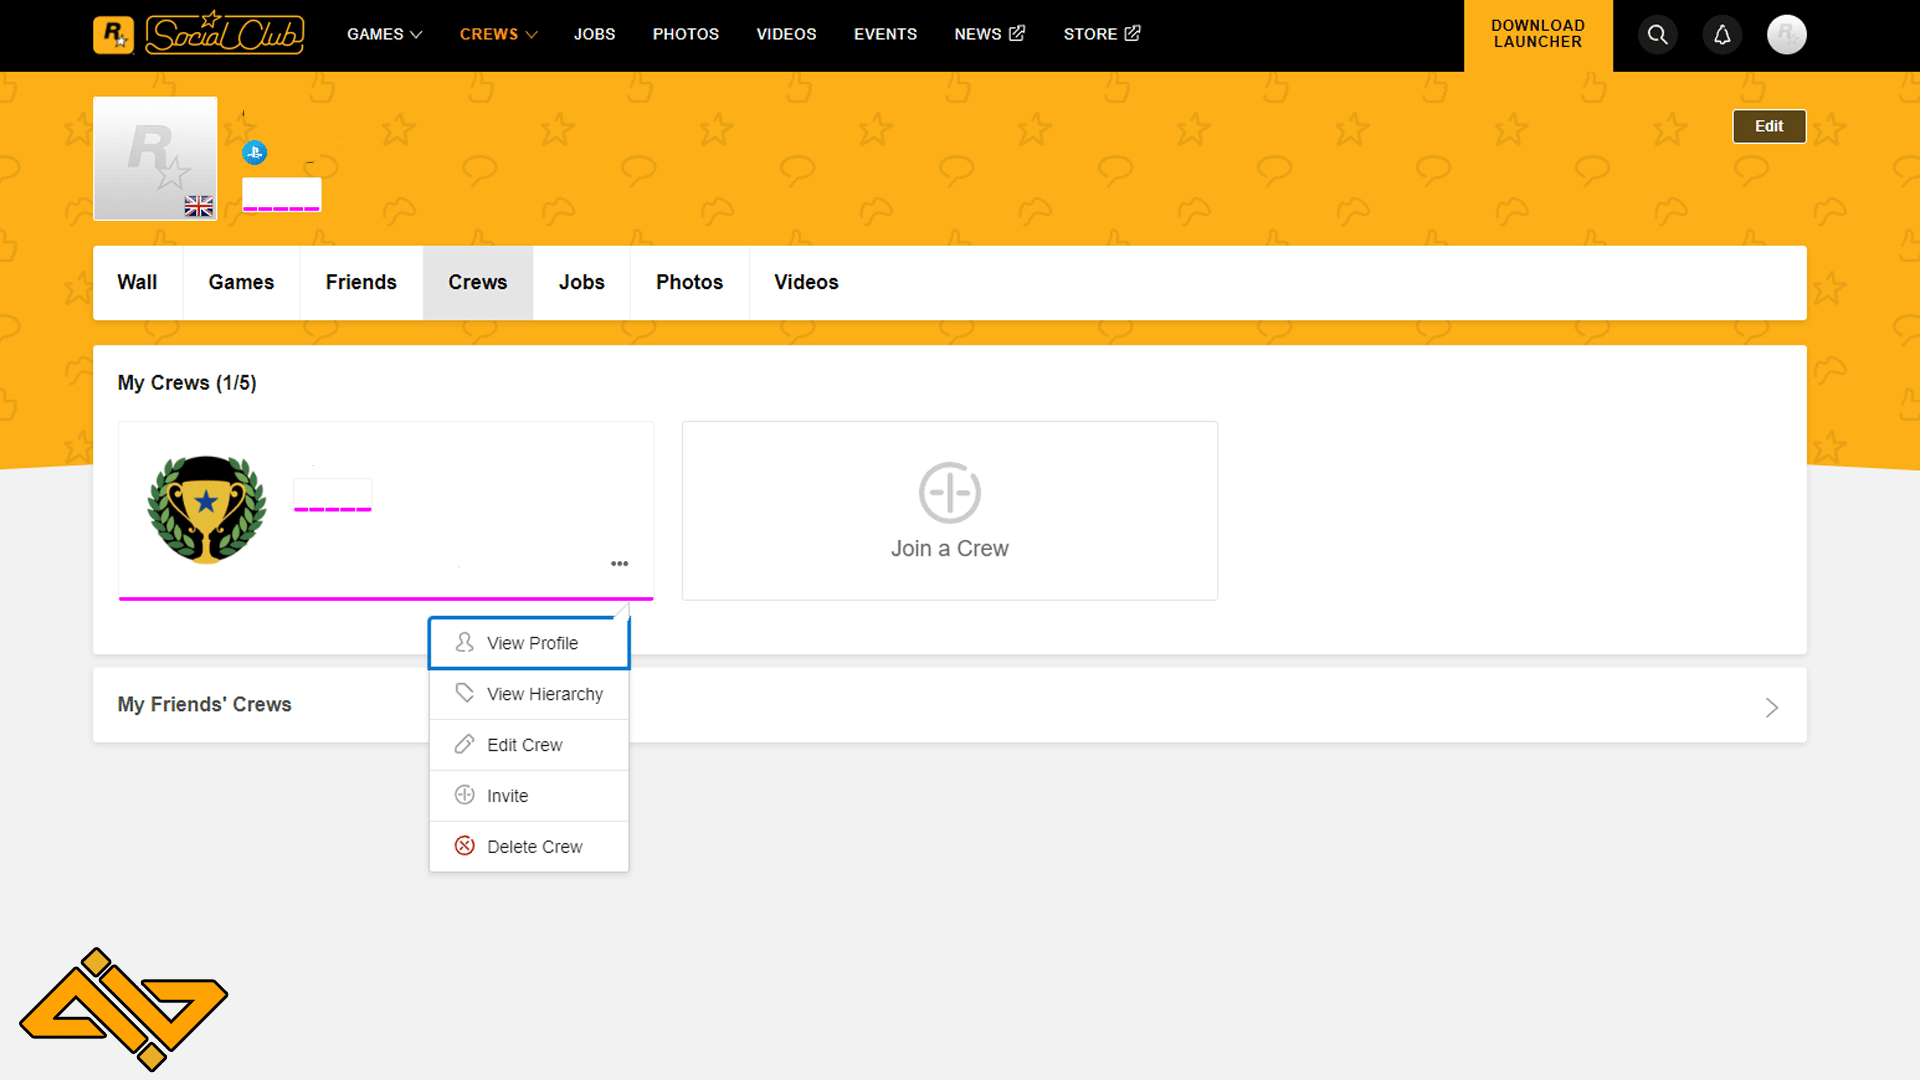The width and height of the screenshot is (1920, 1080).
Task: Click the Edit Crew pencil icon
Action: click(465, 744)
